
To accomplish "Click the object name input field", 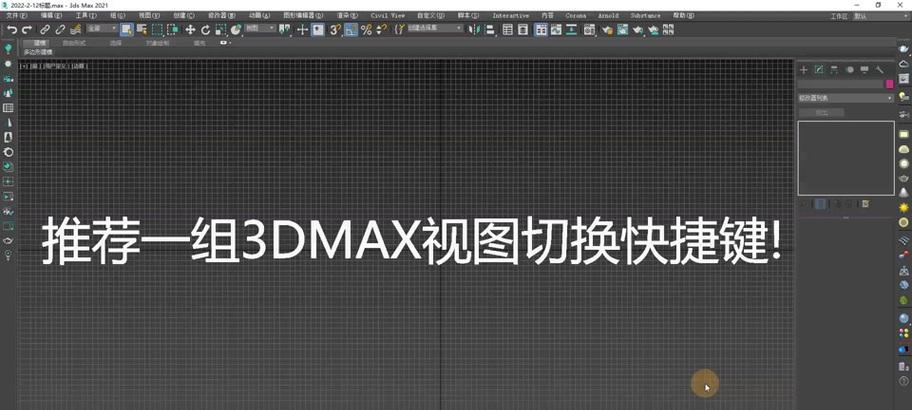I will [x=840, y=84].
